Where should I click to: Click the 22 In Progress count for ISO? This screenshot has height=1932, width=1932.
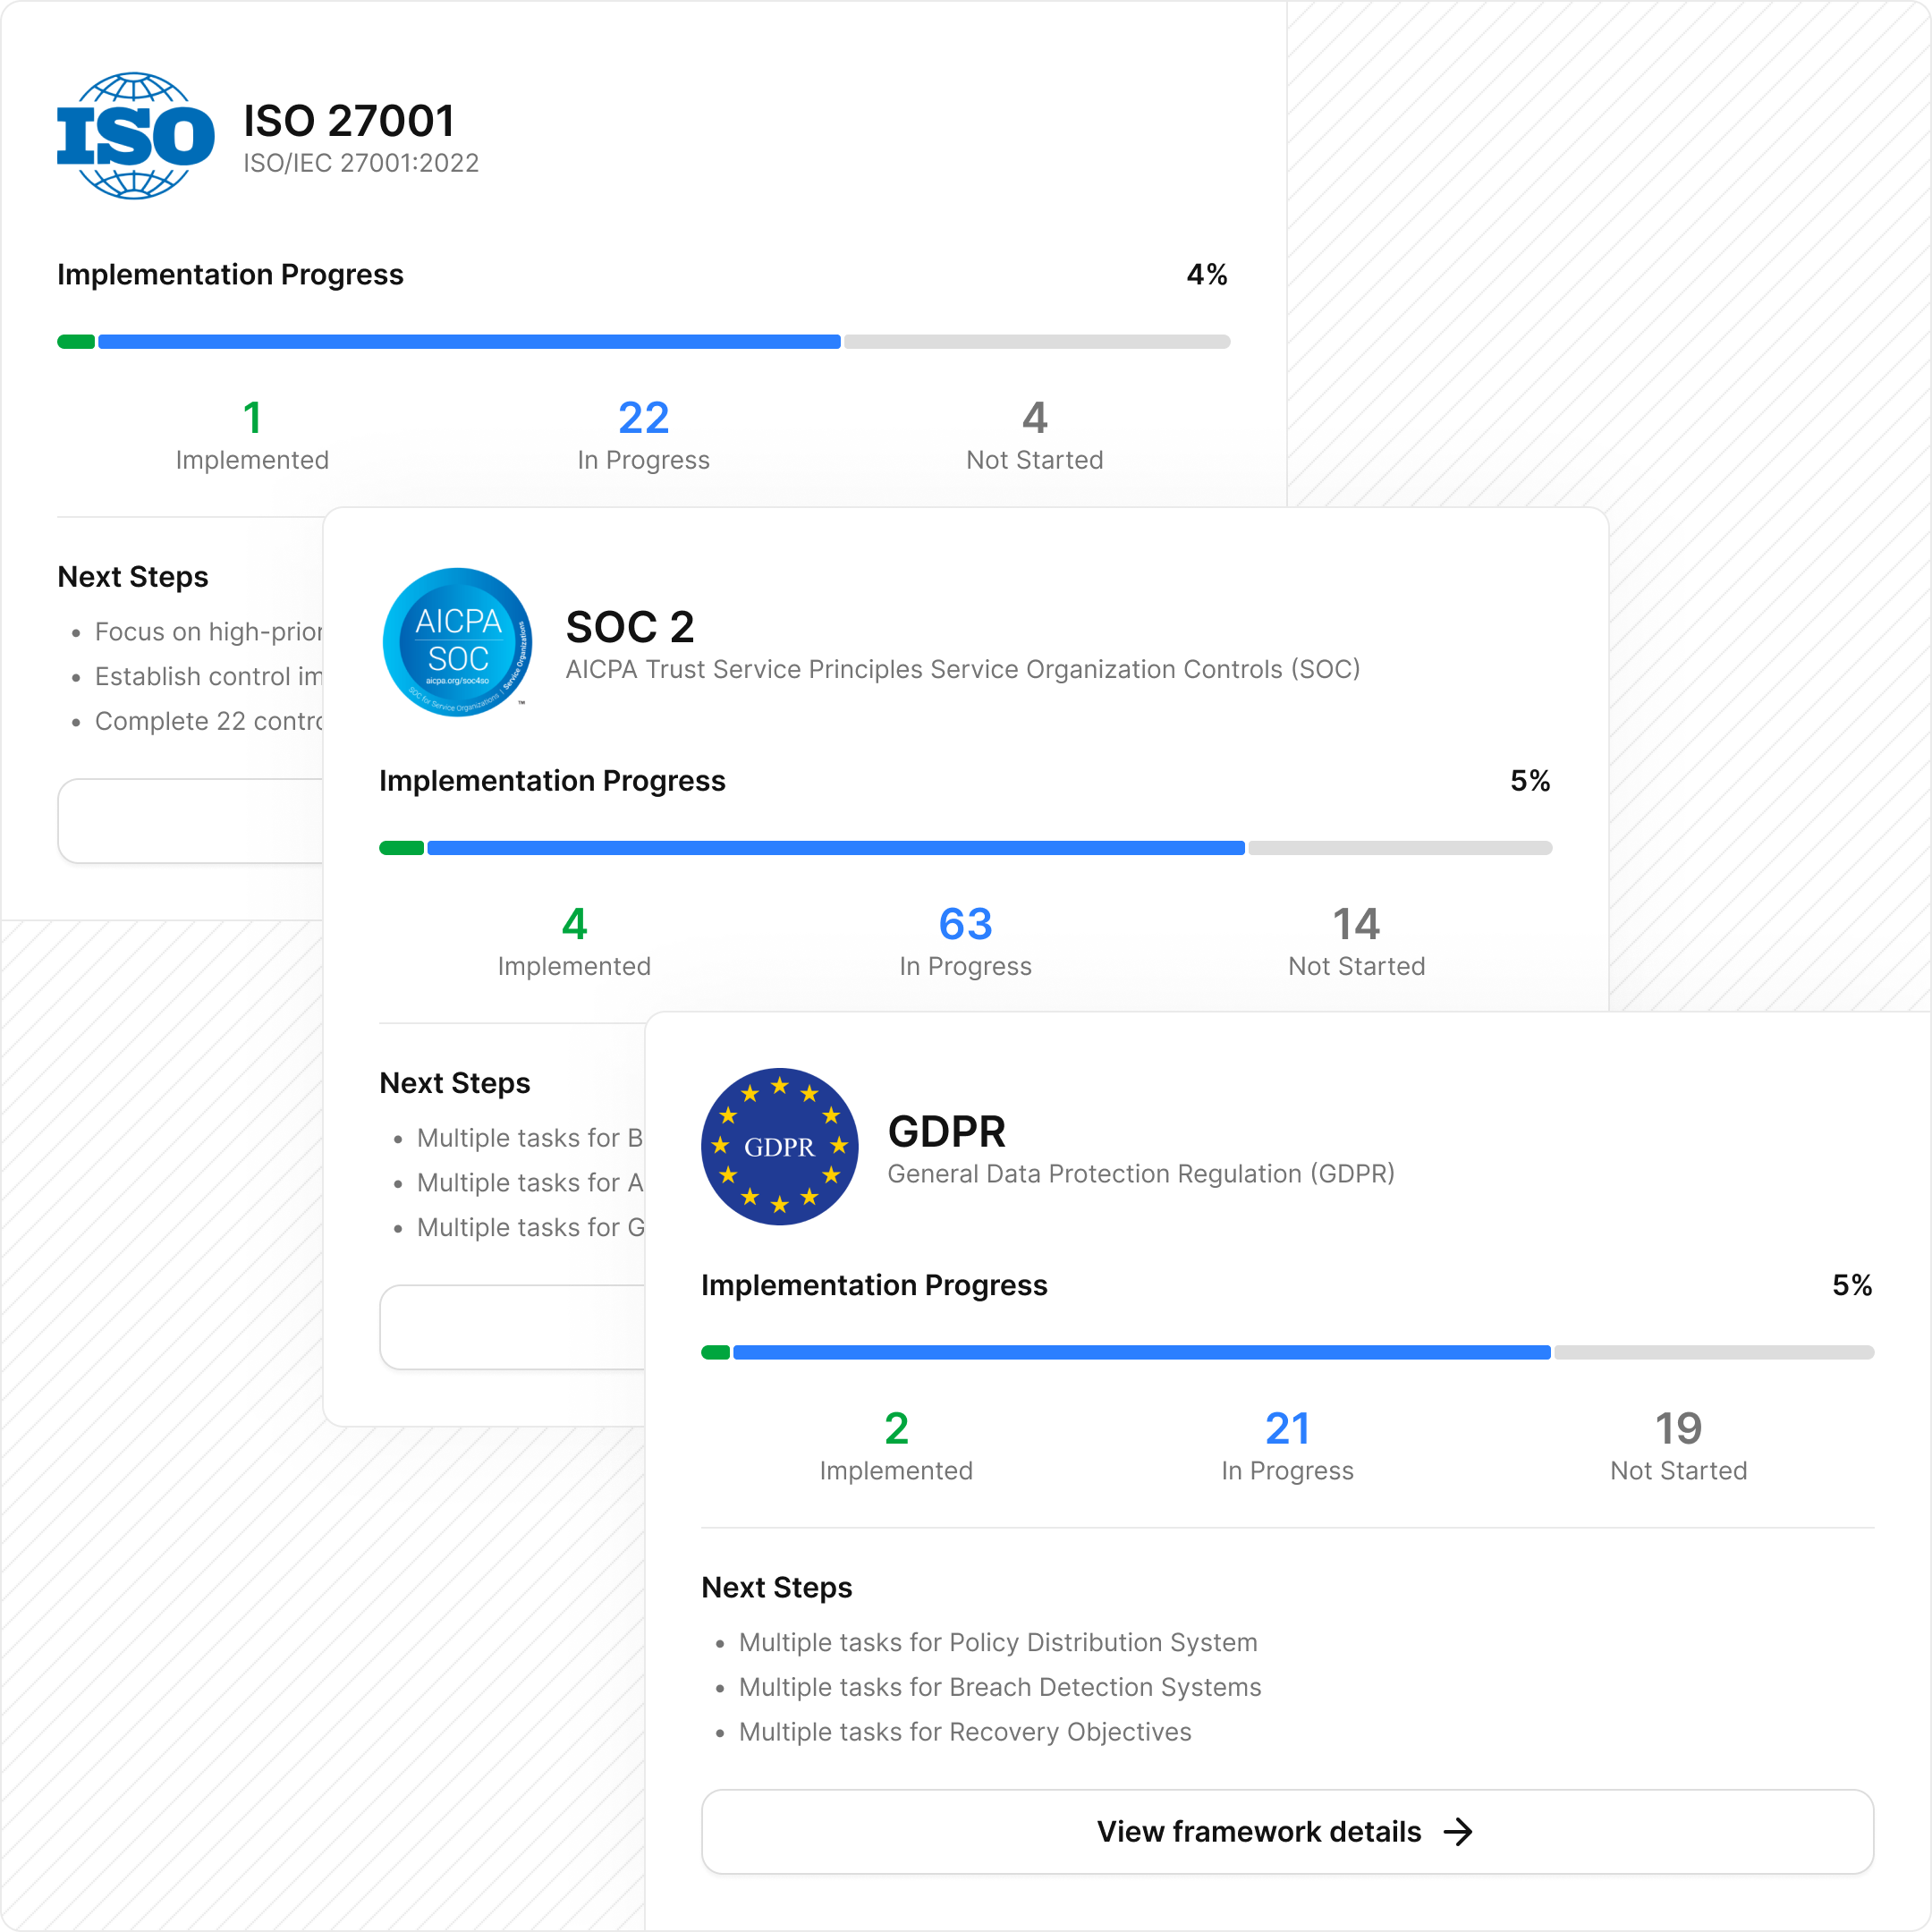click(x=643, y=418)
